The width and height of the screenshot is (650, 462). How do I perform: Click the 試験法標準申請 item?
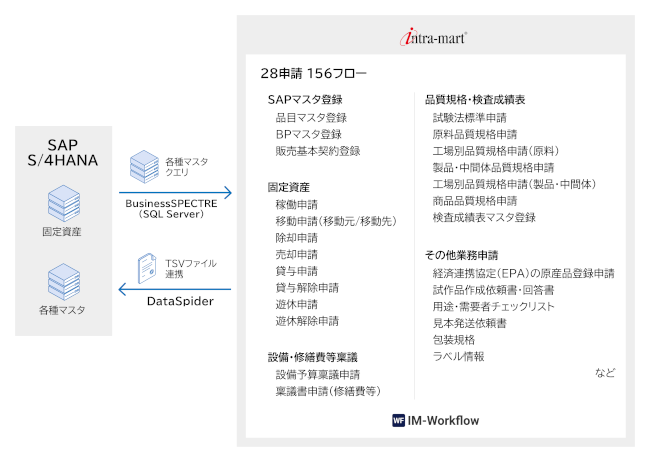point(468,117)
